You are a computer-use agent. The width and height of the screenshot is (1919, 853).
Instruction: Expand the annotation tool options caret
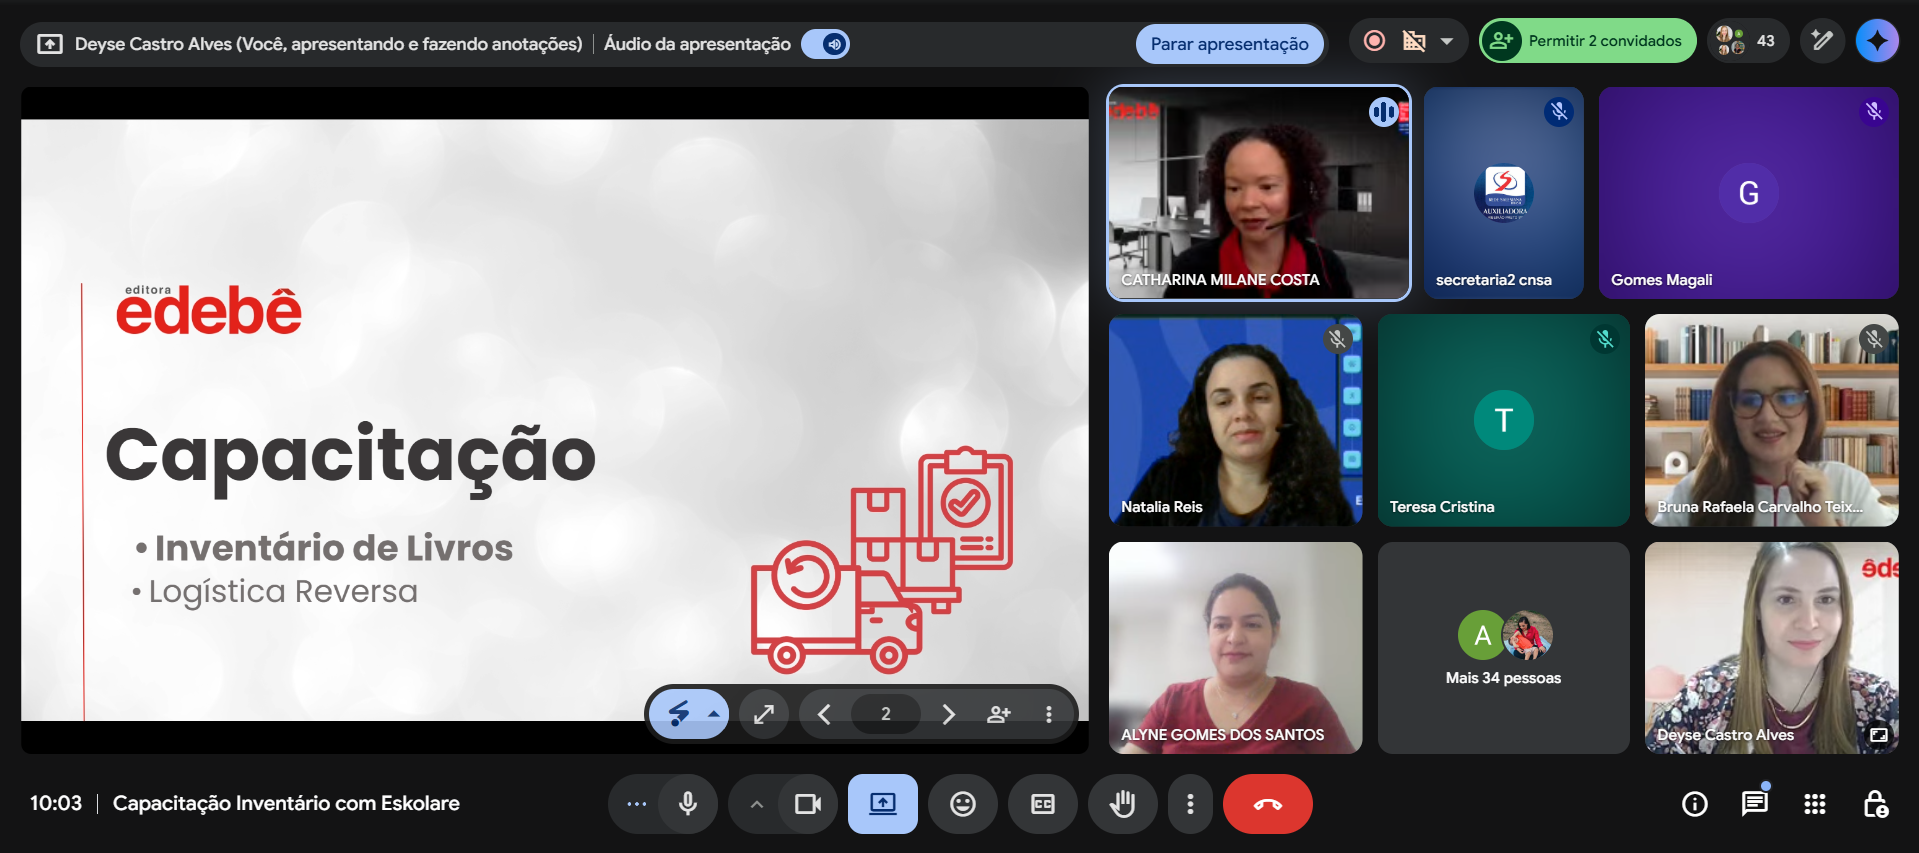point(714,714)
